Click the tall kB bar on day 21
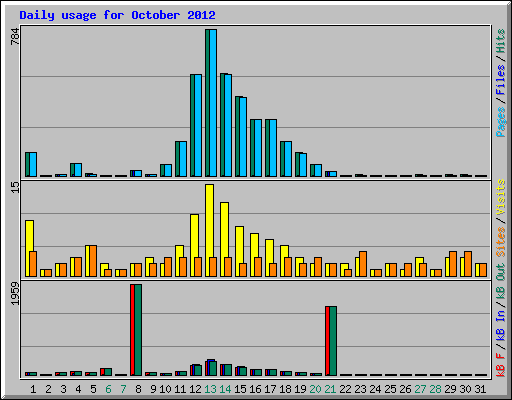512x400 pixels. click(x=331, y=341)
